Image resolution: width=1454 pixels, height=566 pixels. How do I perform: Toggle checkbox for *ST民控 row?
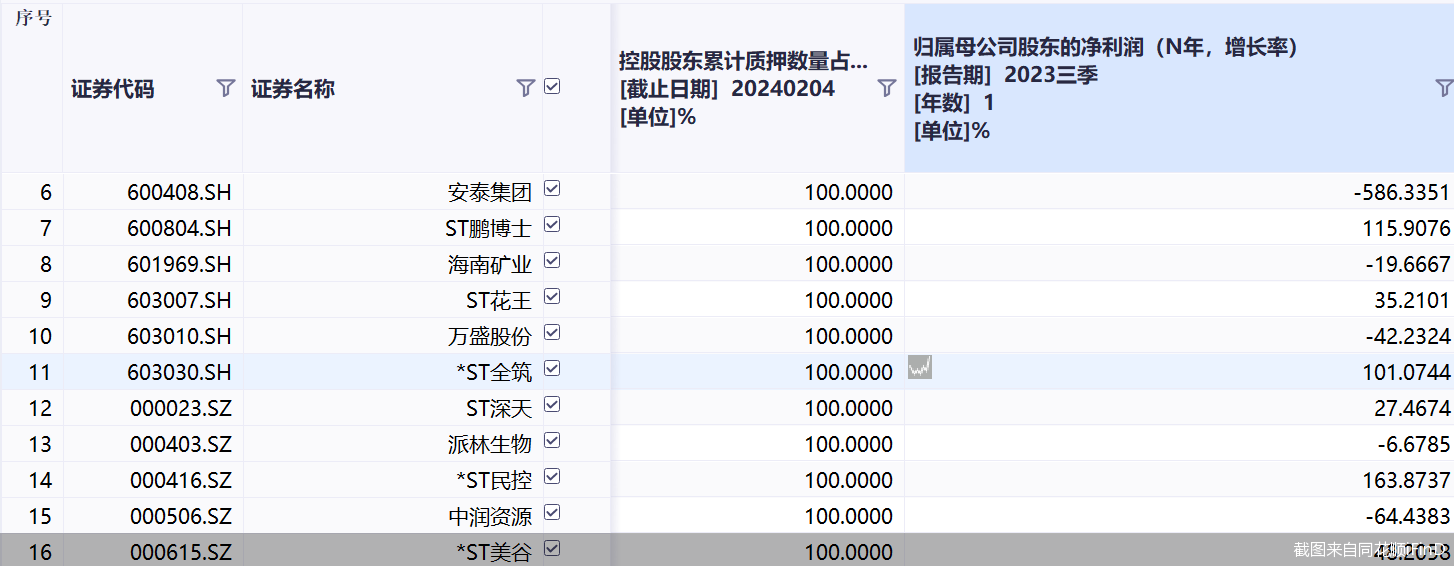pyautogui.click(x=552, y=477)
